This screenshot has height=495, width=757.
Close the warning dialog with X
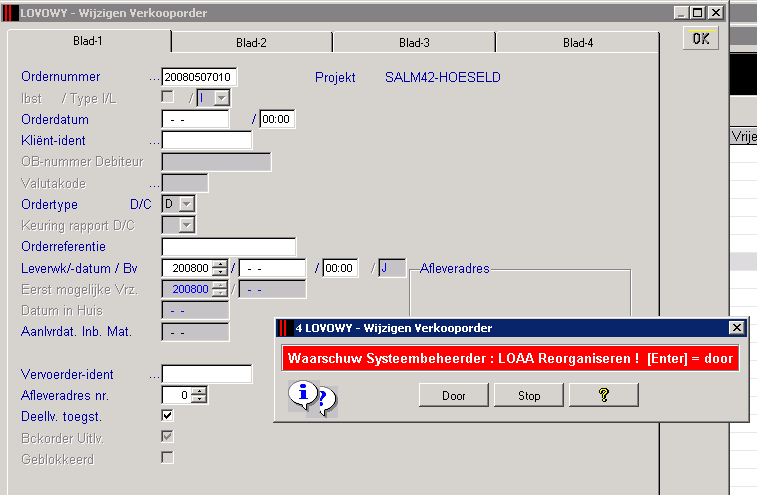click(x=737, y=328)
